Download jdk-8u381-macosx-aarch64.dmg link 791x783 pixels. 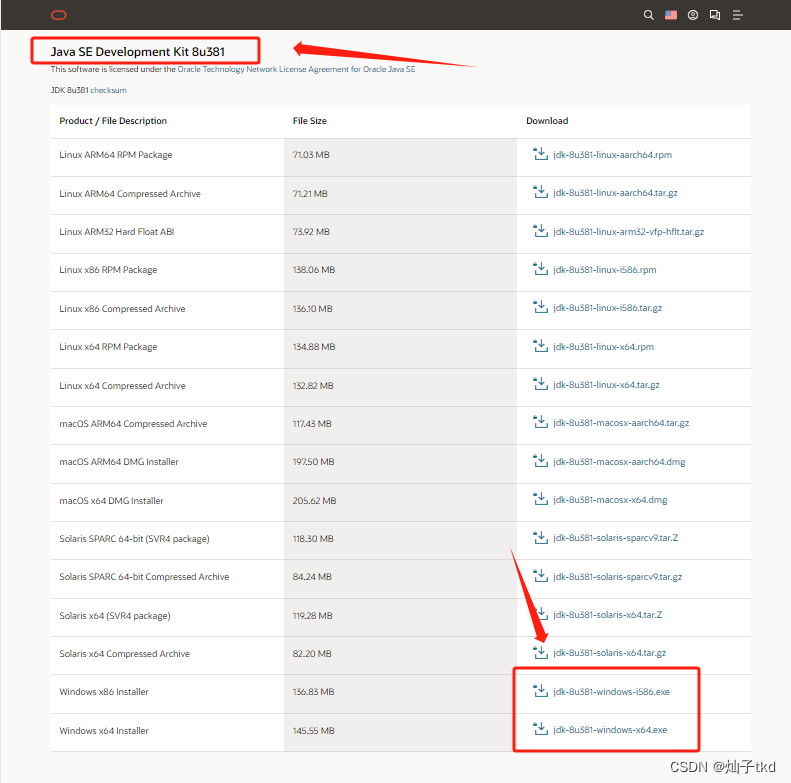[x=619, y=462]
